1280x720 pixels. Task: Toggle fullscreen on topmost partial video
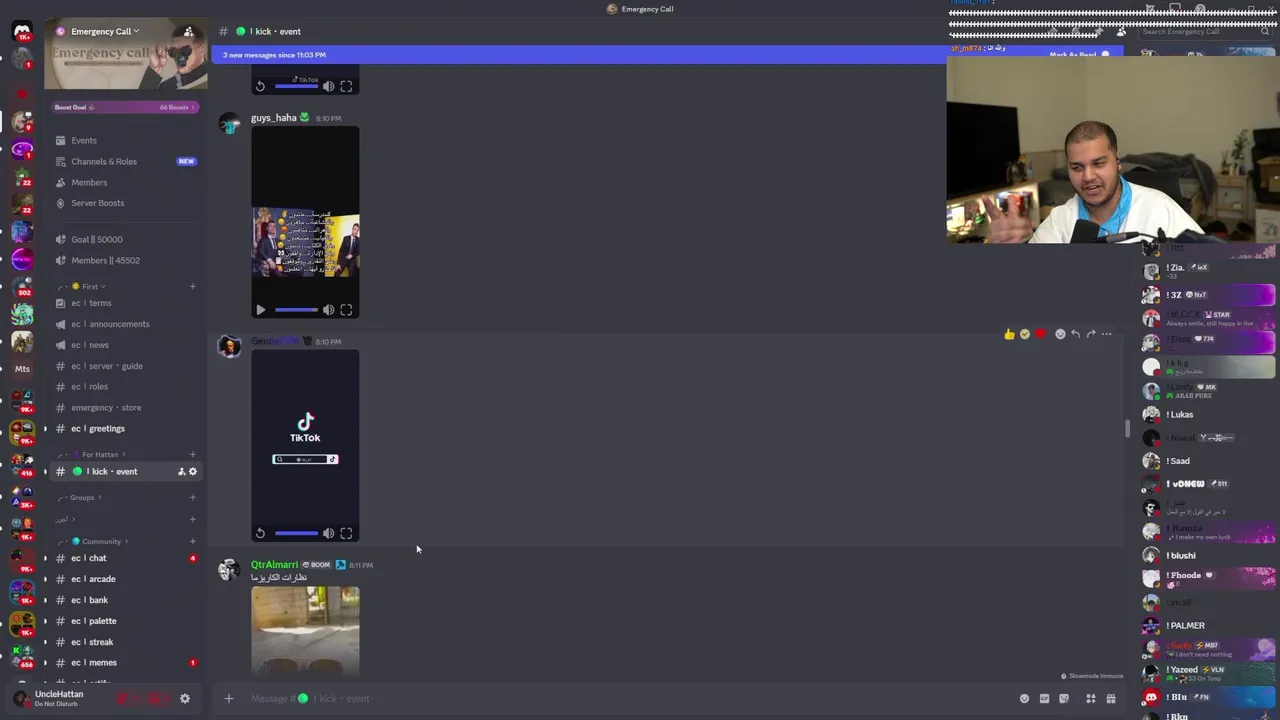(346, 86)
